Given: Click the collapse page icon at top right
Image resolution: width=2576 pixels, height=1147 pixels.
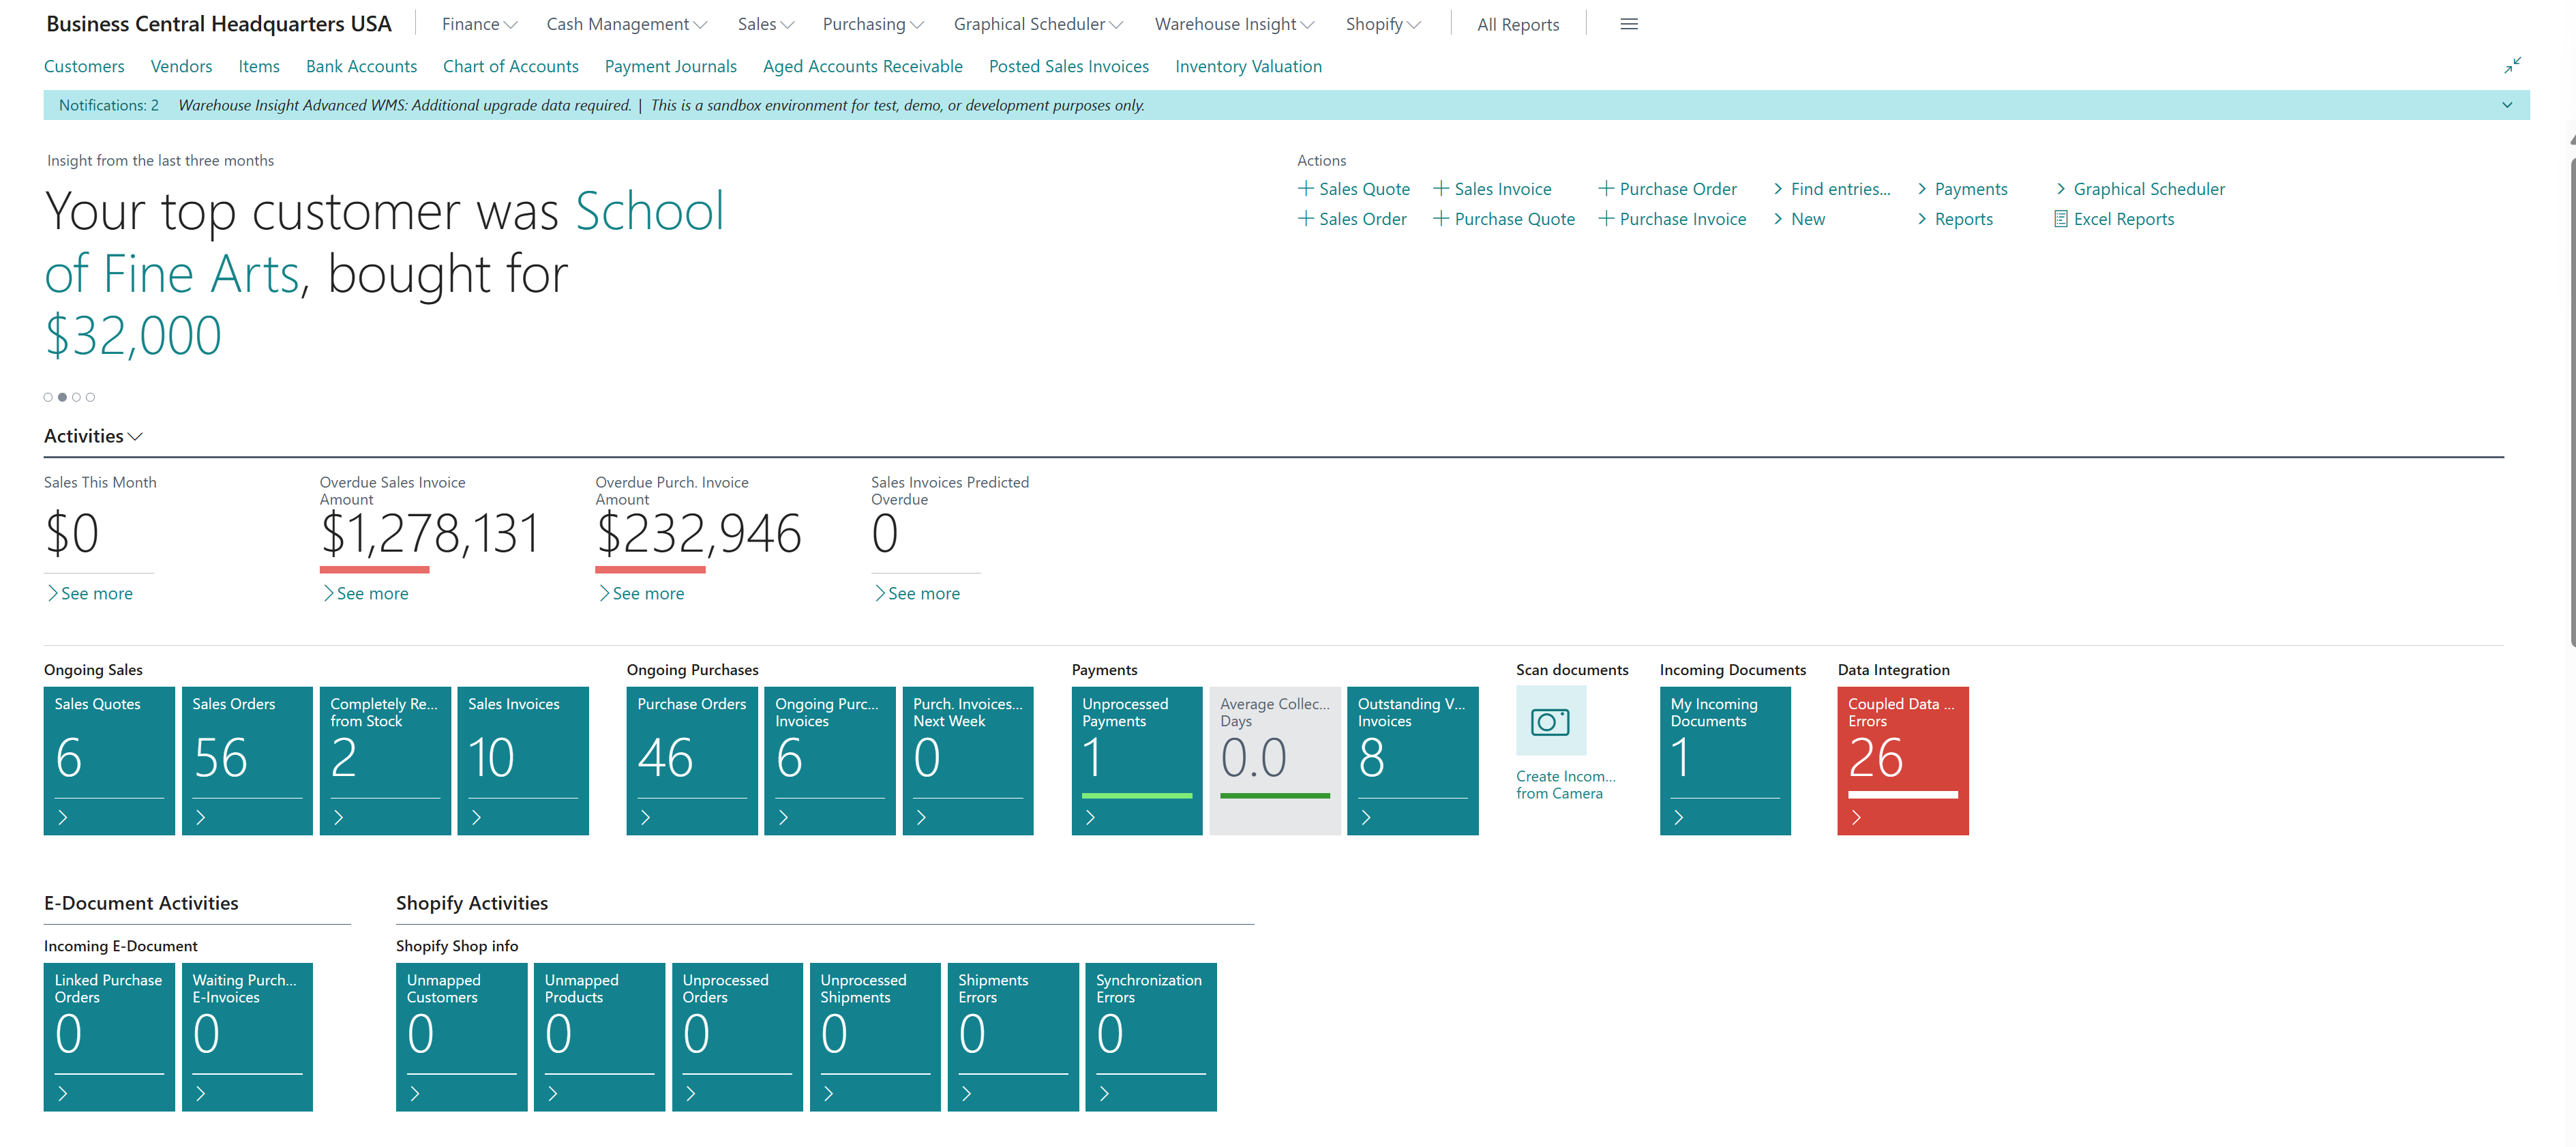Looking at the screenshot, I should tap(2512, 65).
